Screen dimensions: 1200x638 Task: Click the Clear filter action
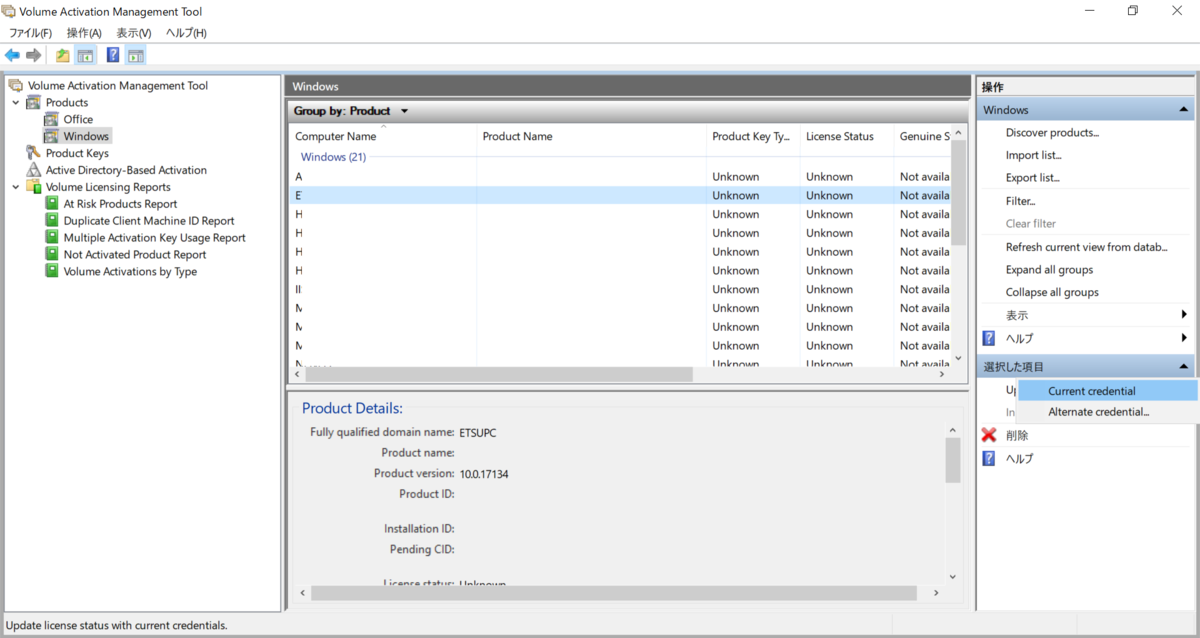click(x=1031, y=224)
